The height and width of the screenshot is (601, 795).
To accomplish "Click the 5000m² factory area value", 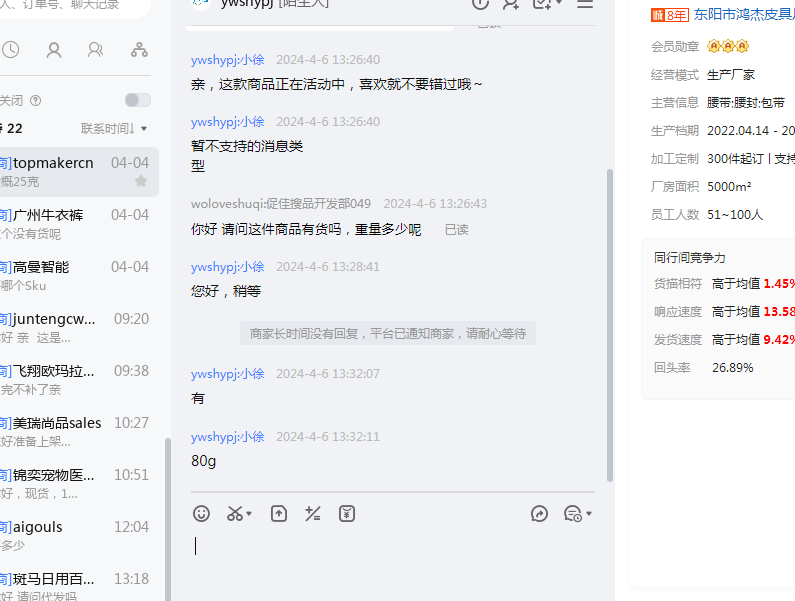I will point(729,187).
